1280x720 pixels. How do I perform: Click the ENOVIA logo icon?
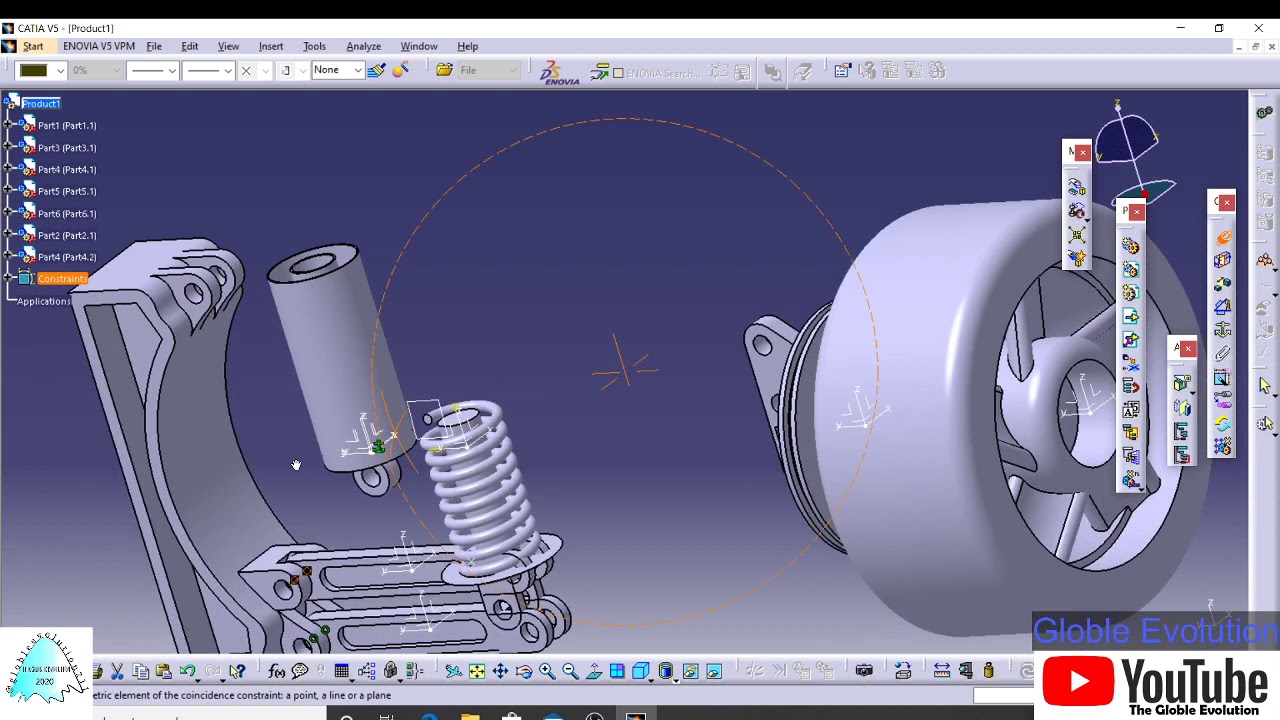click(558, 72)
